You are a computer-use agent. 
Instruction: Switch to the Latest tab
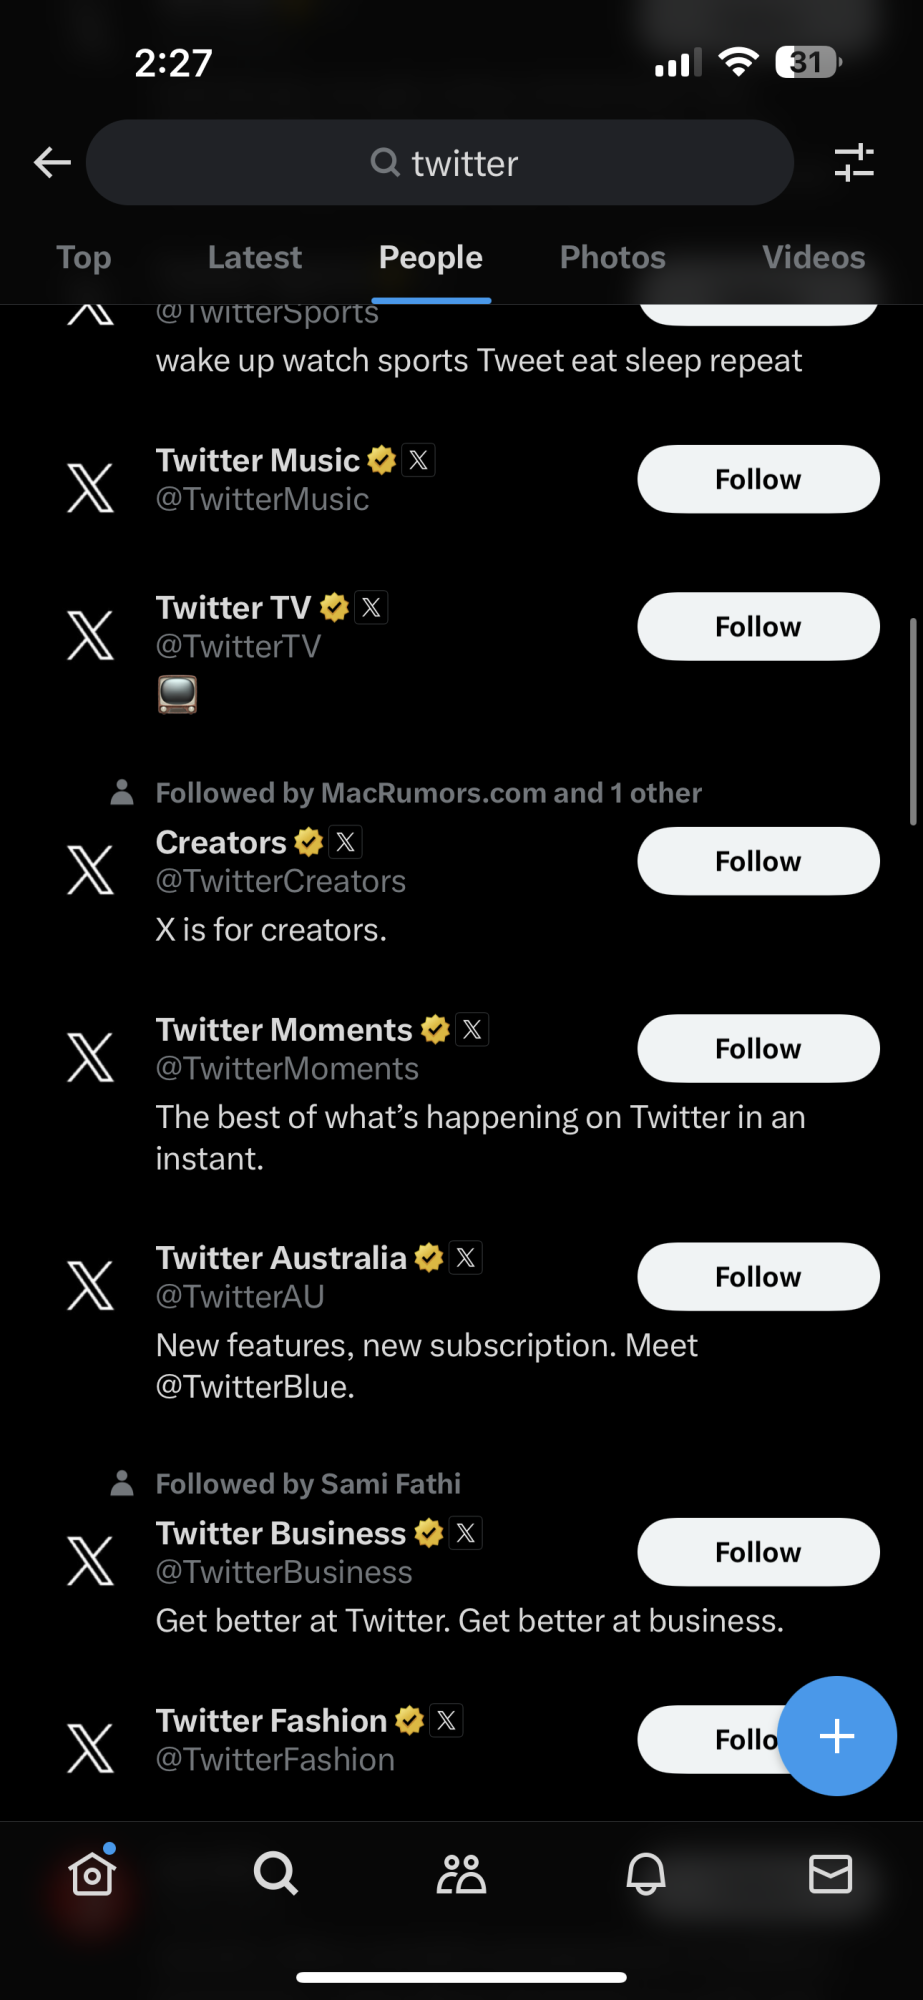255,258
